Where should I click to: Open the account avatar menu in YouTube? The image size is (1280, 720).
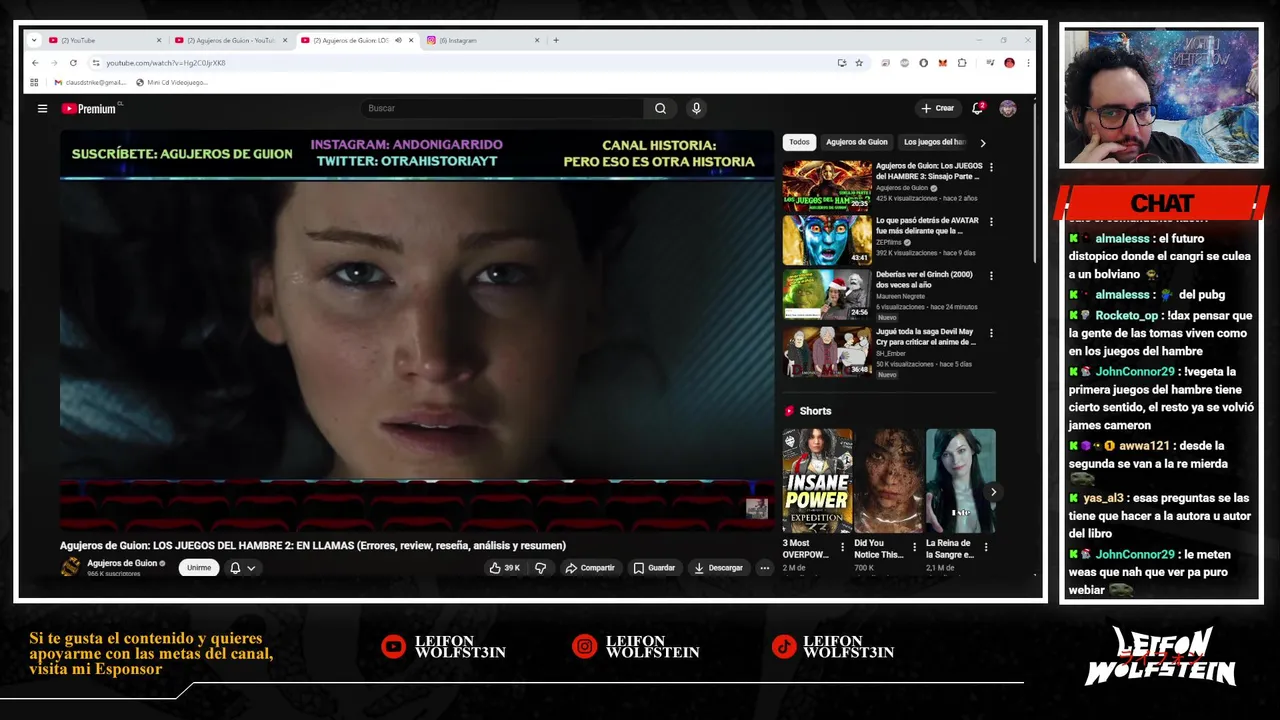point(1007,108)
